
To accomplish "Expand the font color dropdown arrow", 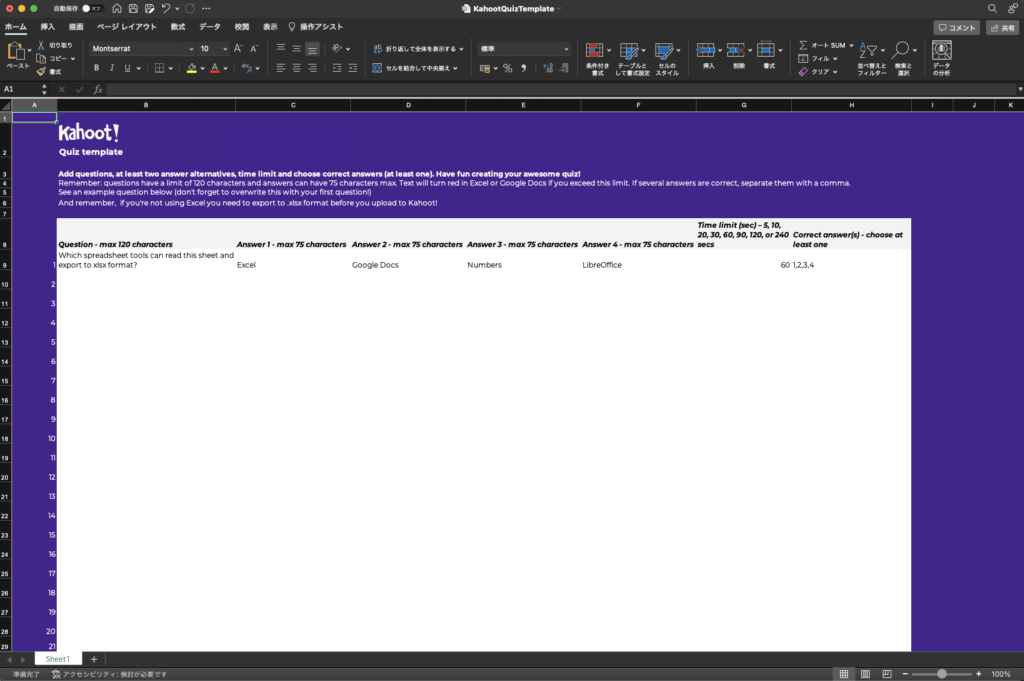I will (x=226, y=68).
